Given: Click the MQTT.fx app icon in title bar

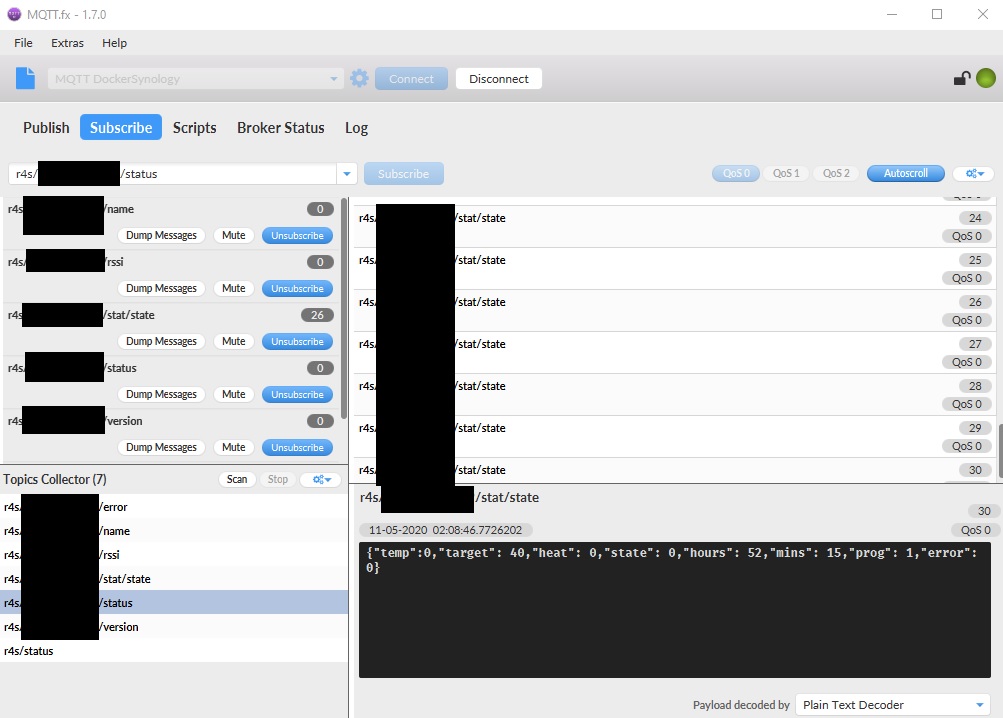Looking at the screenshot, I should 14,15.
